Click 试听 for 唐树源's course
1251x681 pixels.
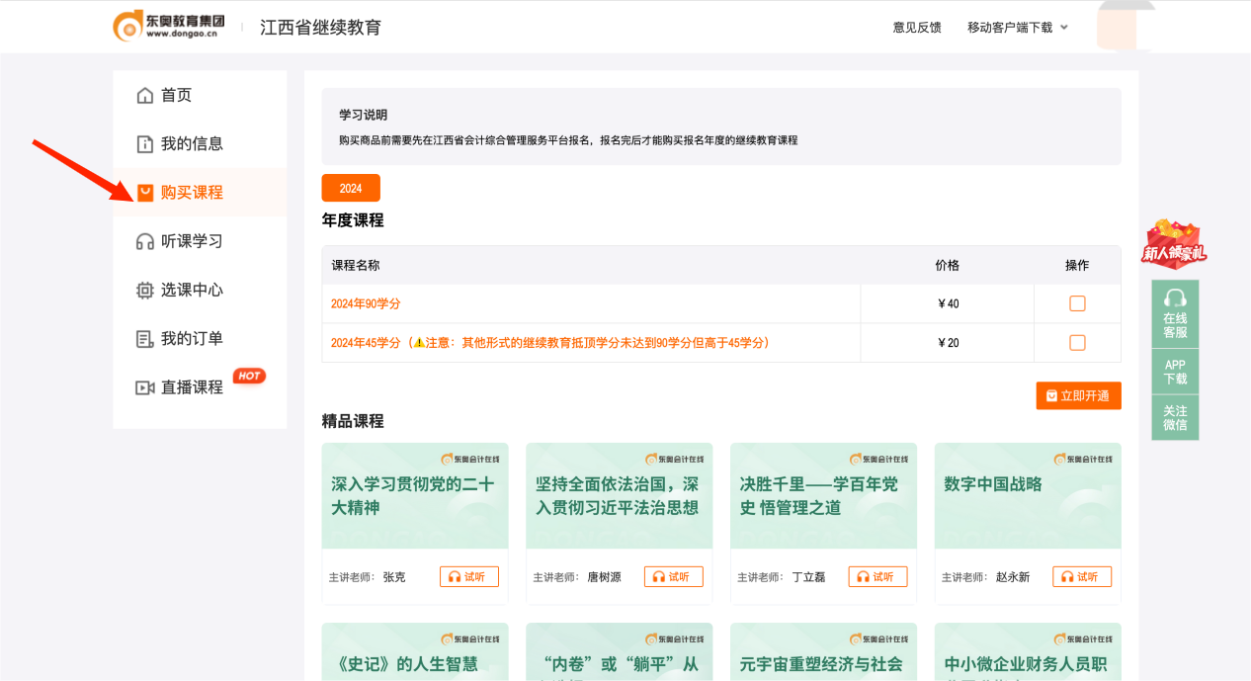[x=673, y=576]
